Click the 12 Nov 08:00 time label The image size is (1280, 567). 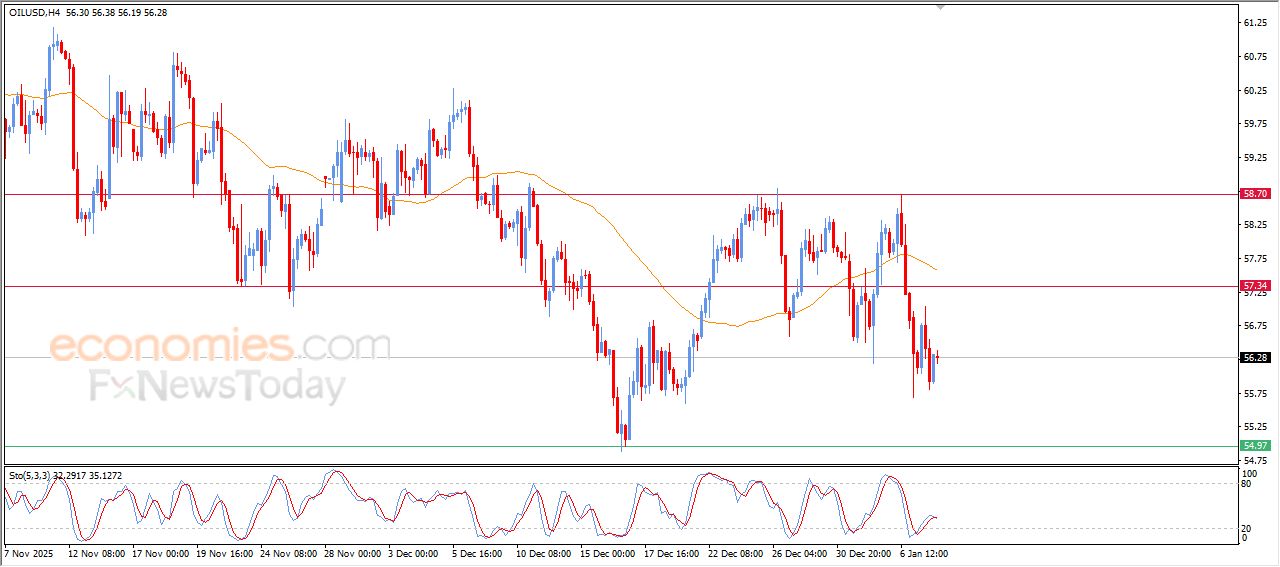(97, 553)
